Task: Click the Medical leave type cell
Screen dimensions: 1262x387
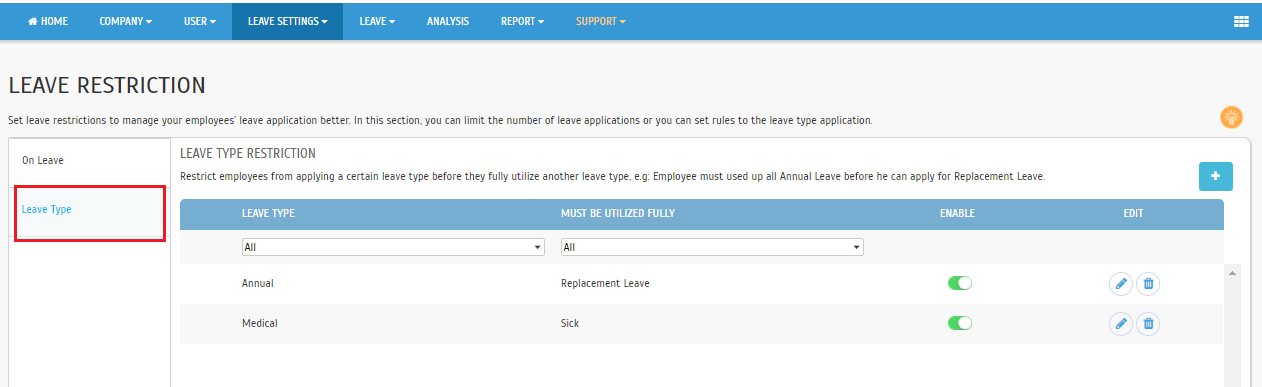Action: (259, 323)
